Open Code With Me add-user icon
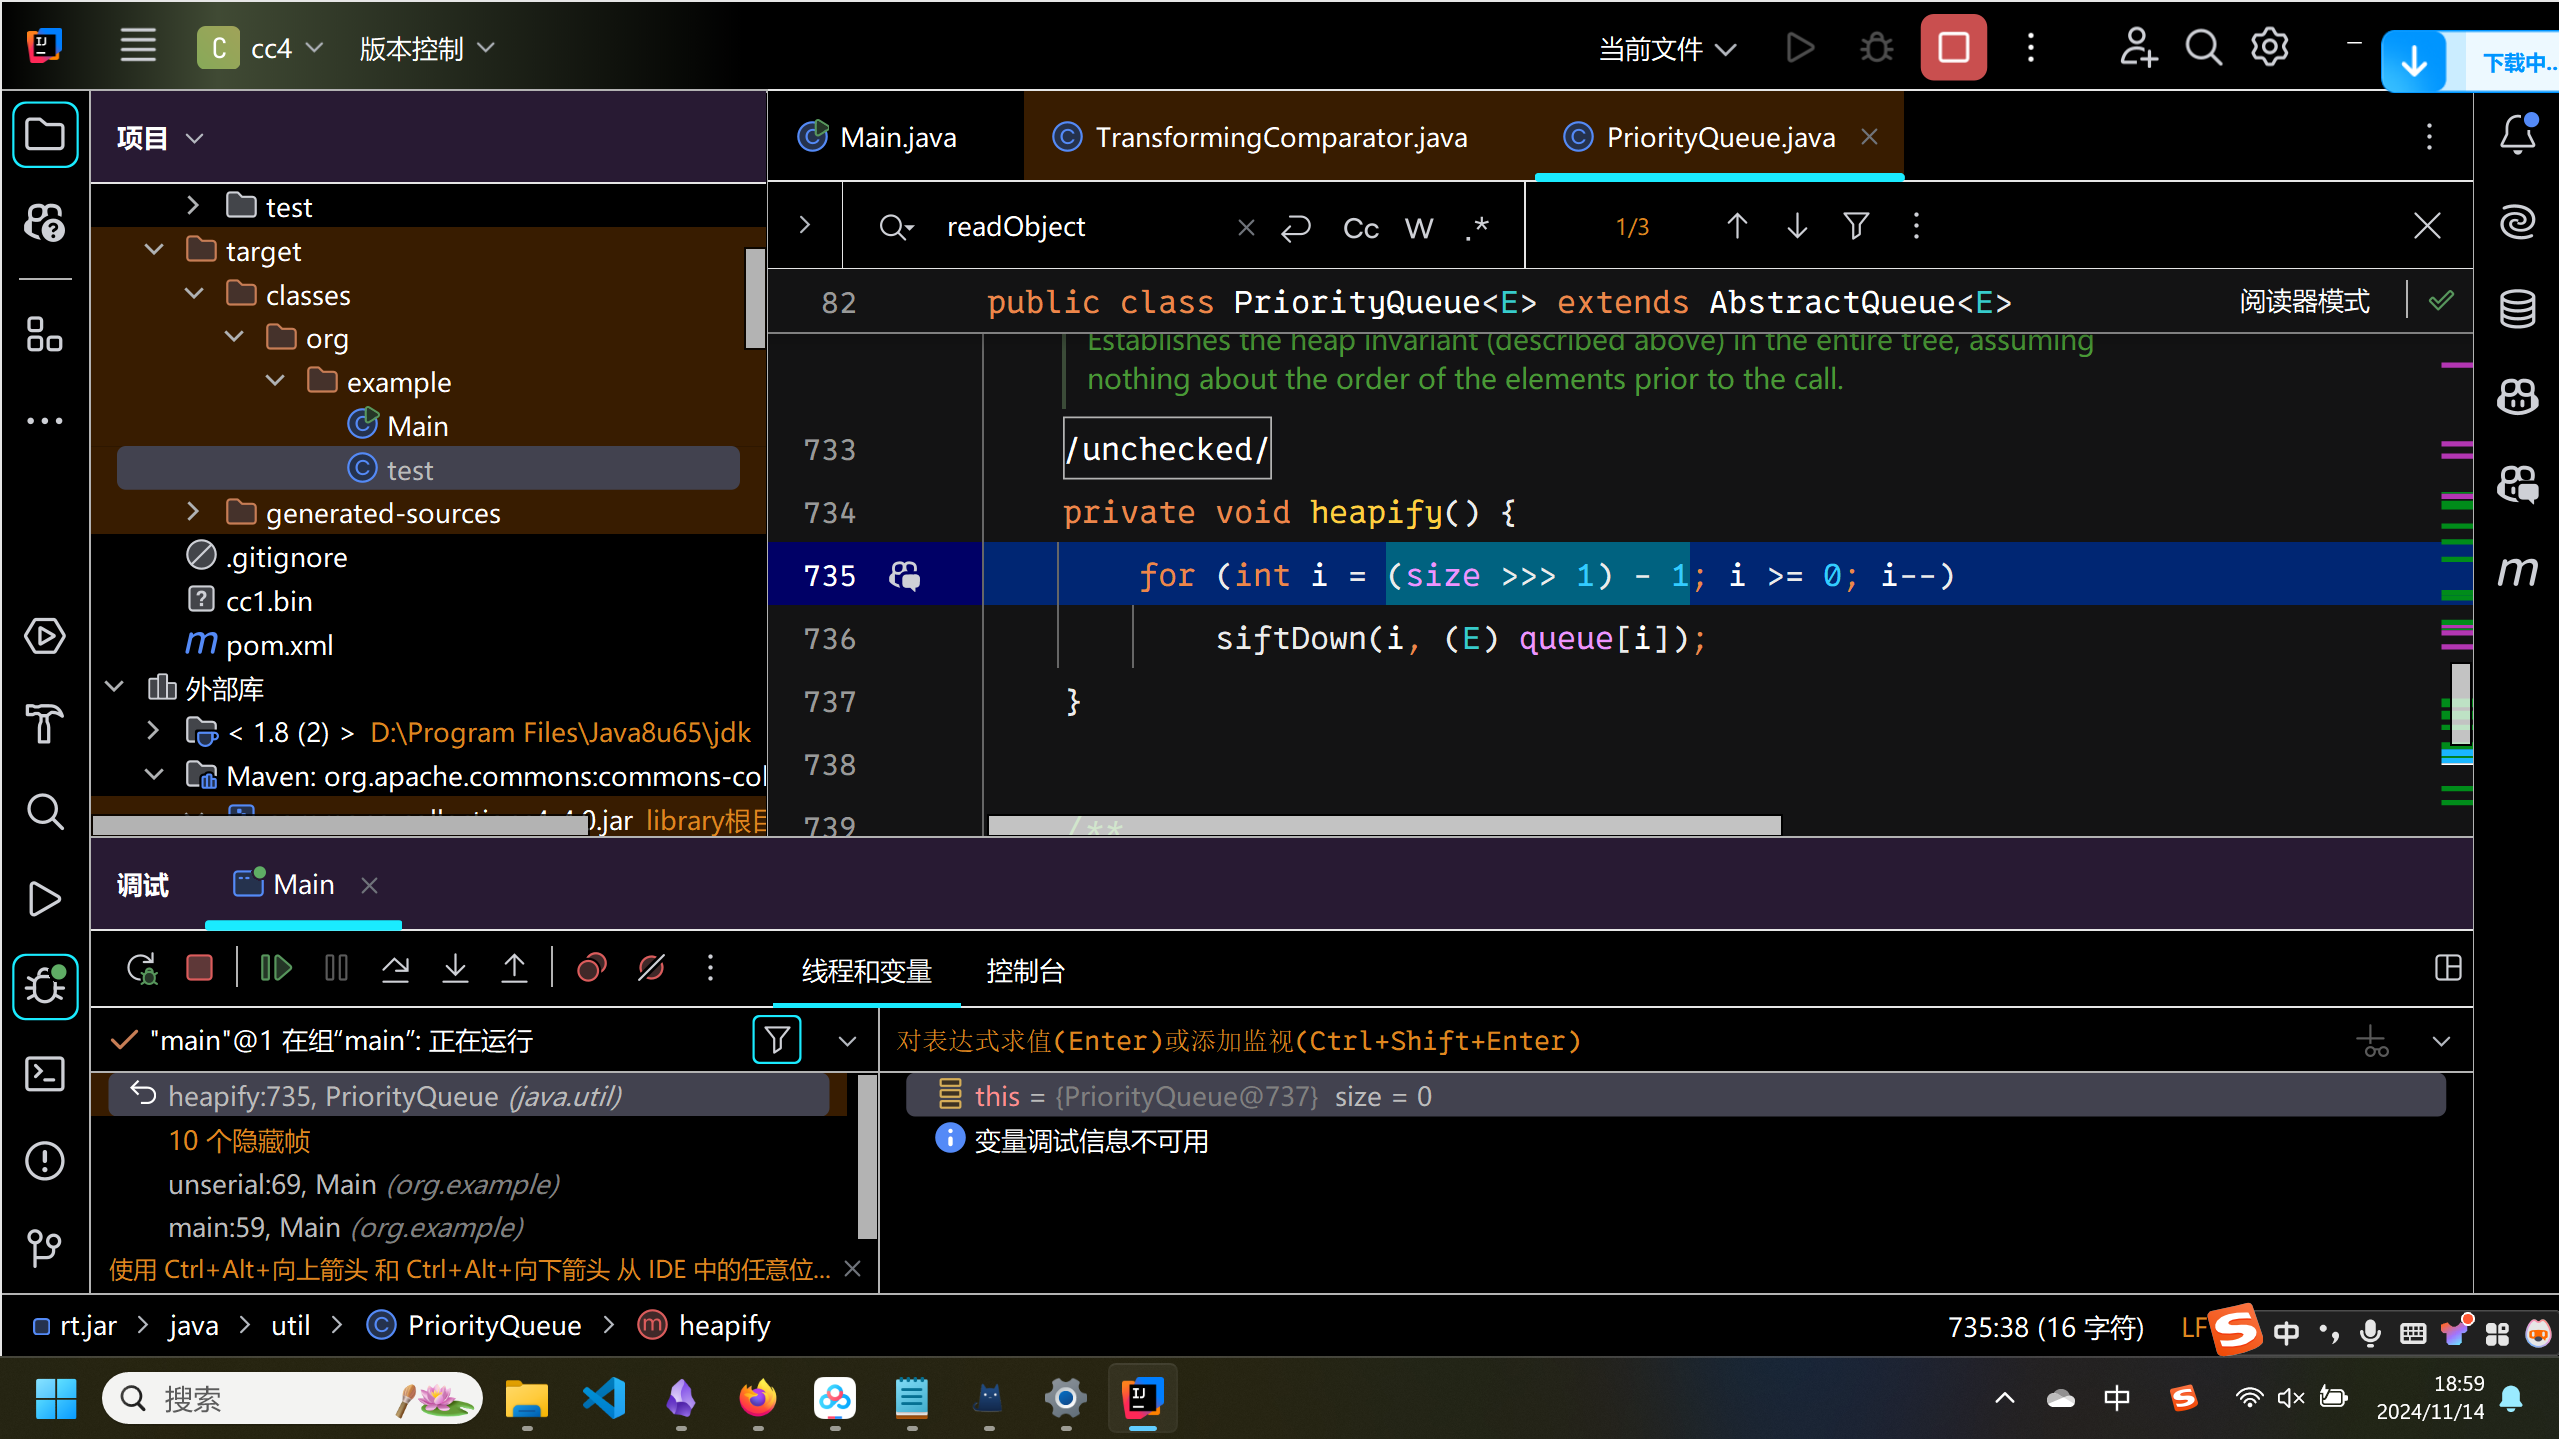 click(2138, 47)
